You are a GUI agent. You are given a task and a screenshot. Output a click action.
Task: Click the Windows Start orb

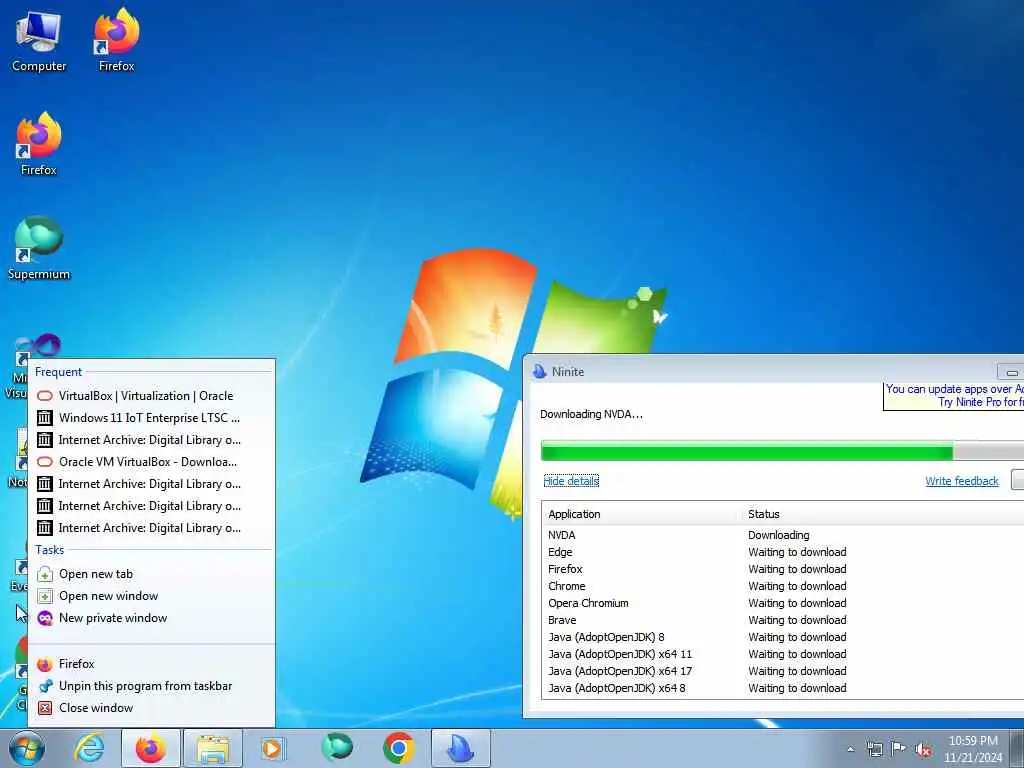[x=27, y=748]
